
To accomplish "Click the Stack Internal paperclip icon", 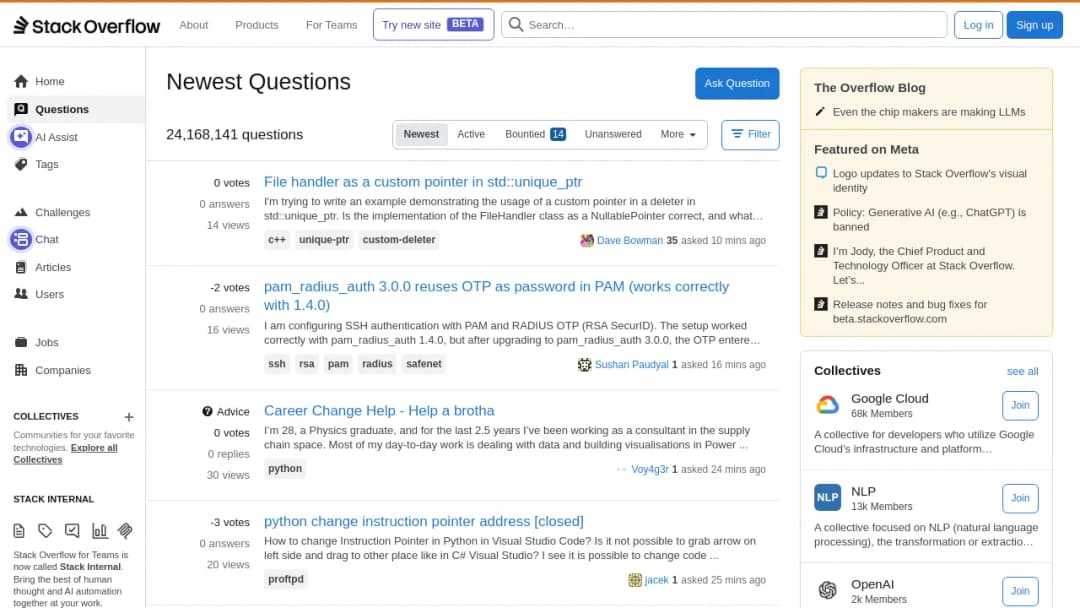I will pyautogui.click(x=125, y=530).
